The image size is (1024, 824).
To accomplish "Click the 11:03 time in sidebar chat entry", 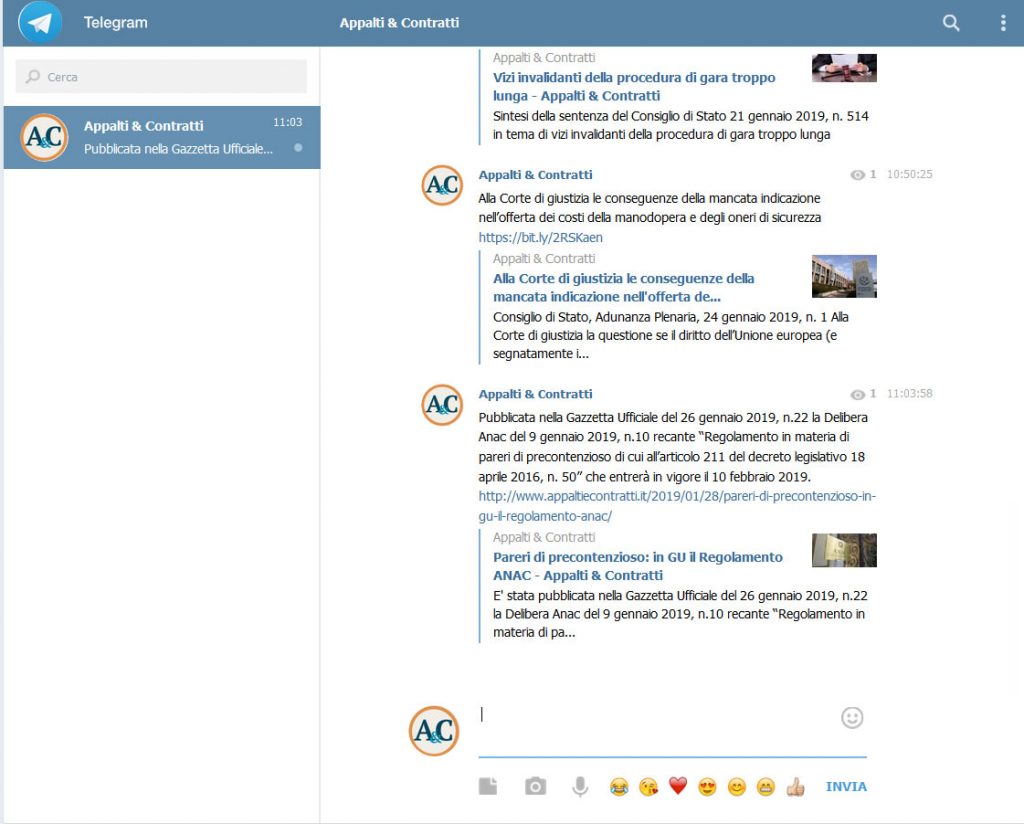I will (x=287, y=122).
